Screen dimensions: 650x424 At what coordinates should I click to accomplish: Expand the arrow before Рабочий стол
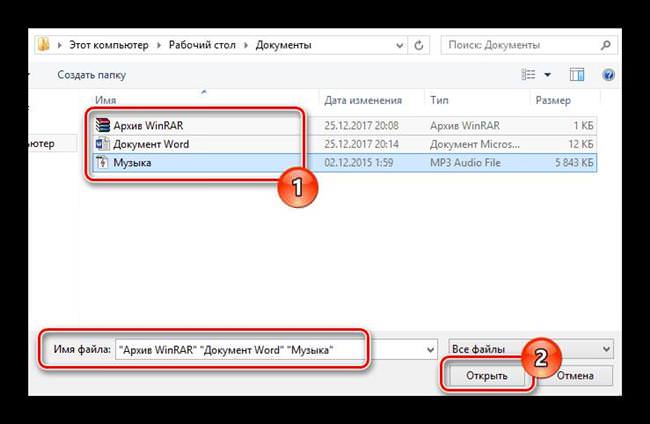(159, 45)
